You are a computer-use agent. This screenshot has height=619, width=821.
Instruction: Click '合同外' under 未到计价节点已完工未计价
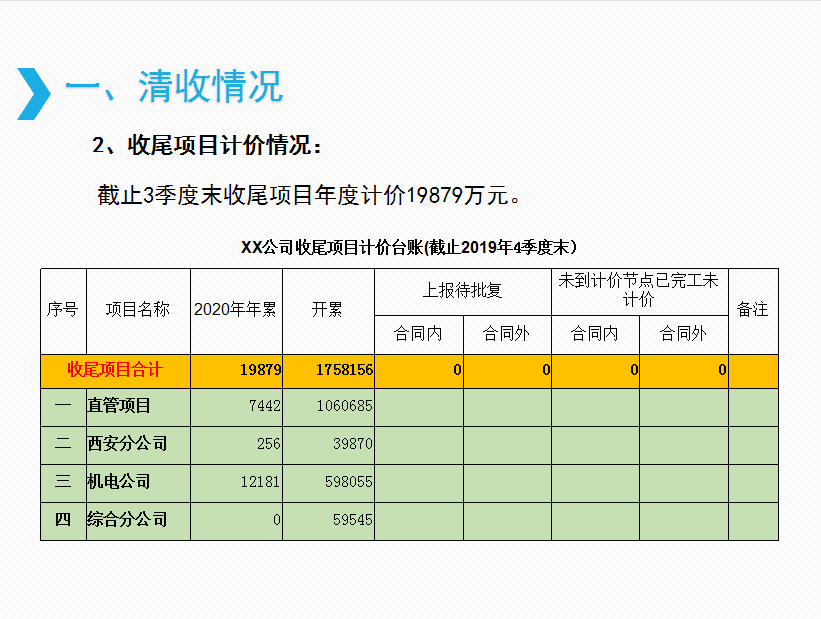tap(684, 335)
